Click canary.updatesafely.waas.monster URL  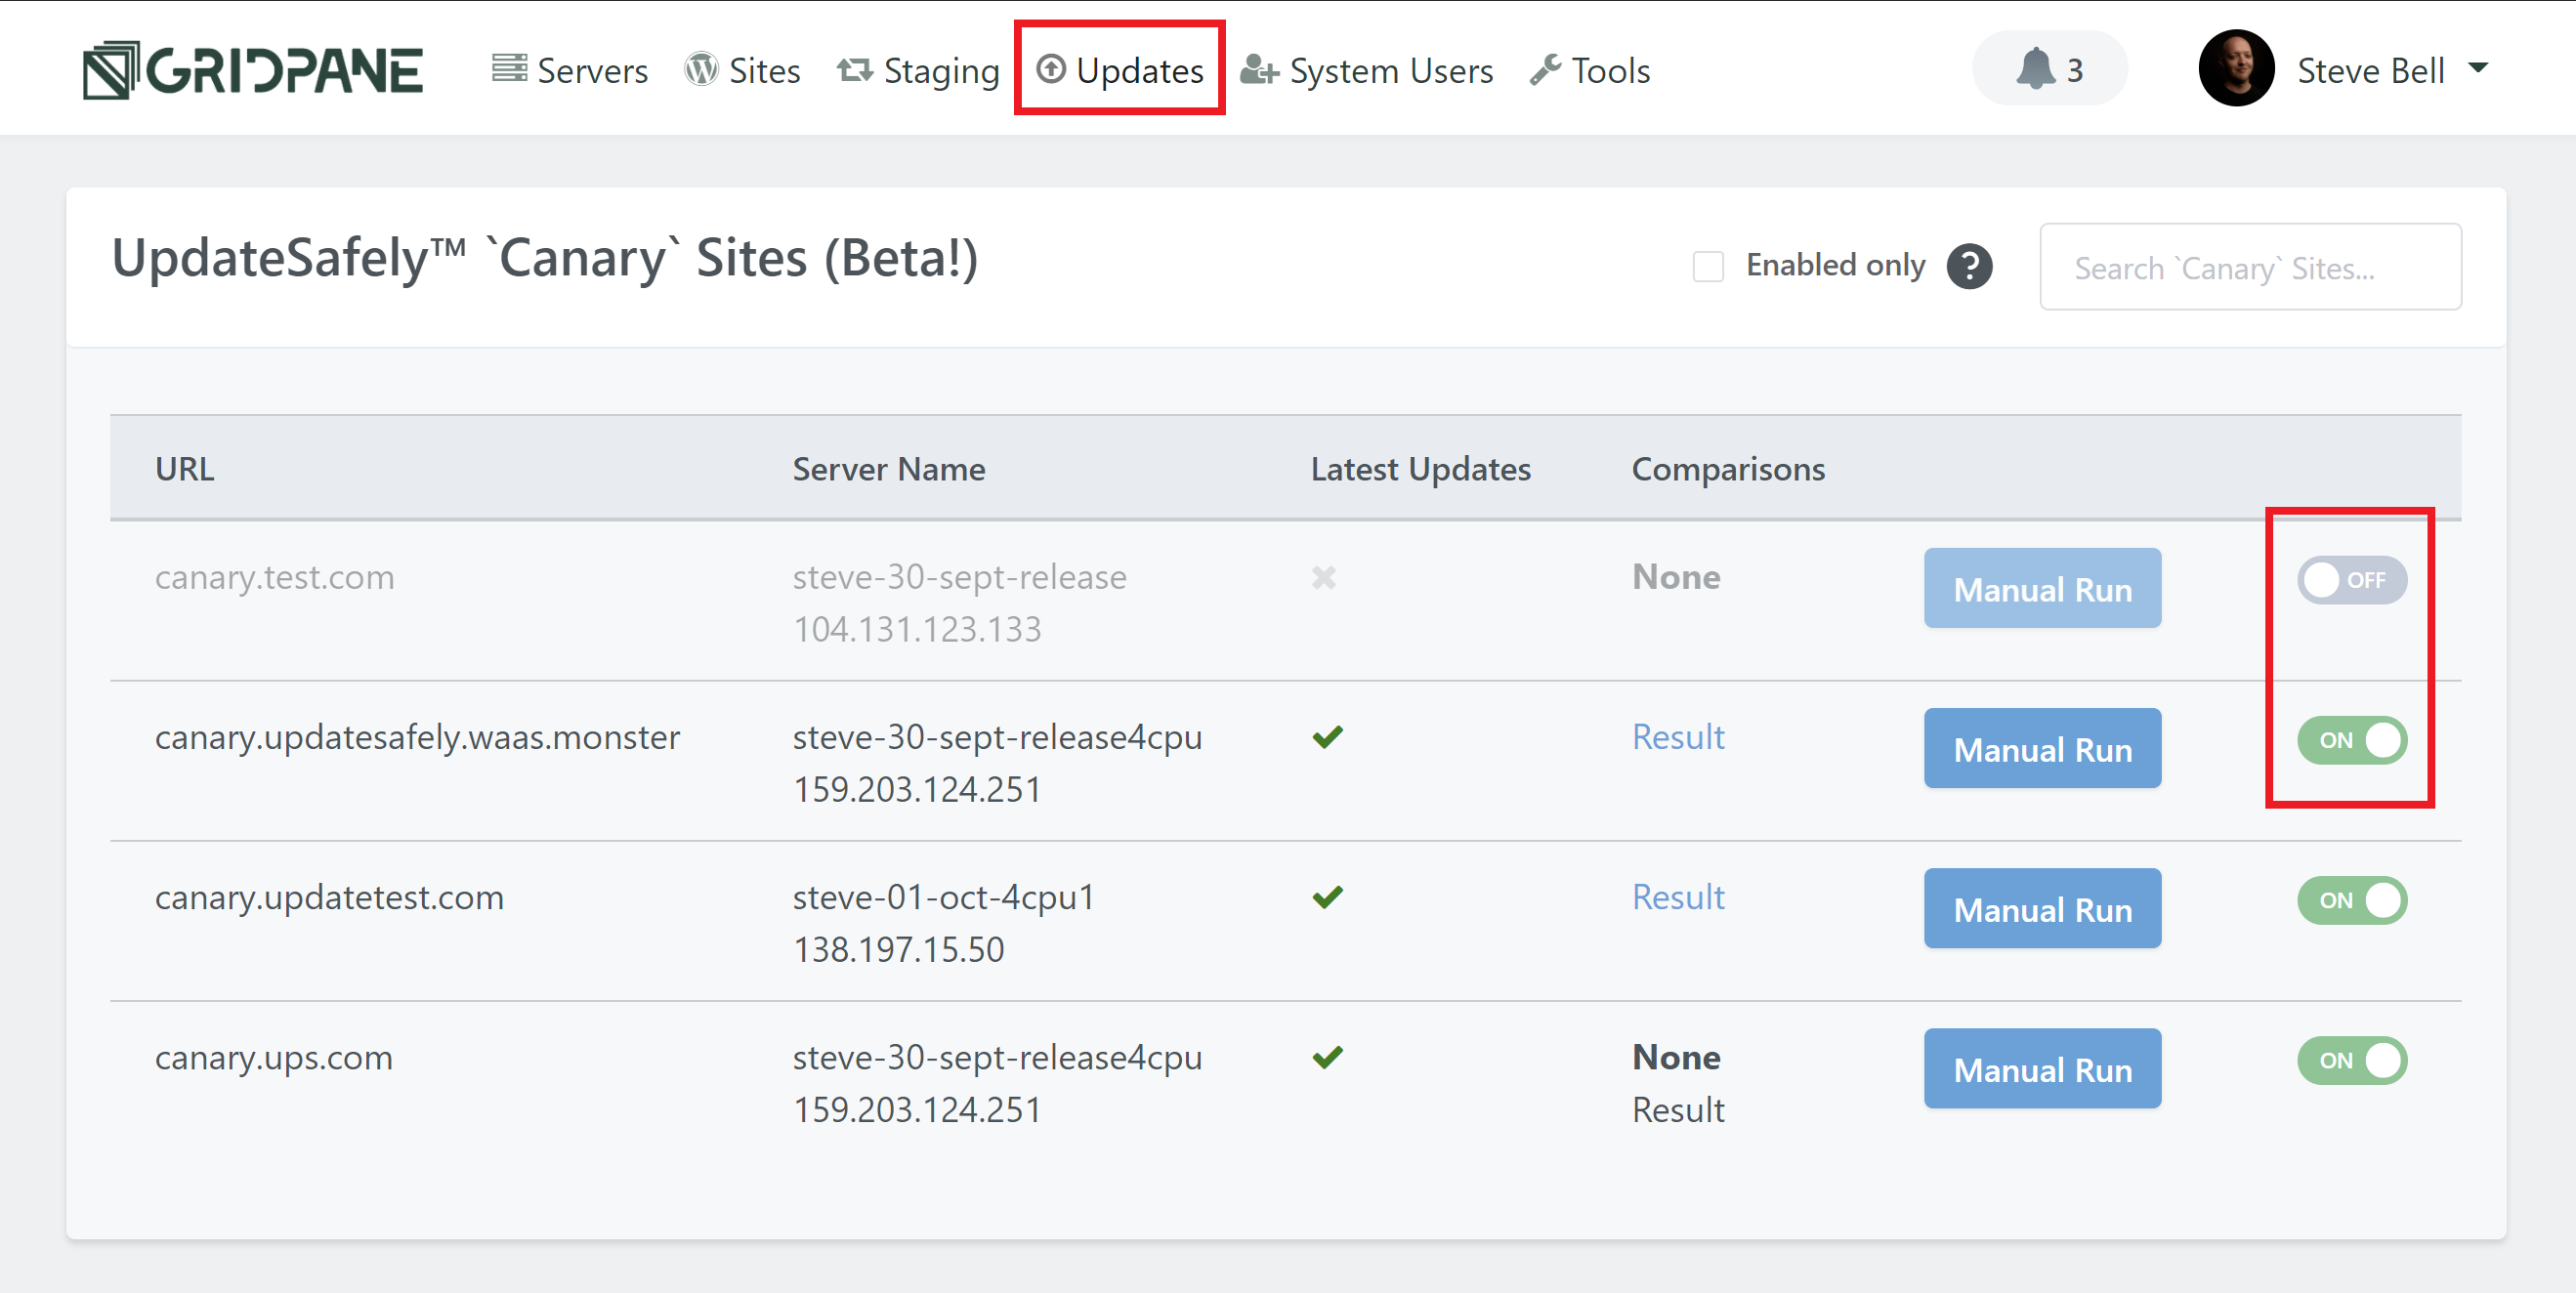417,737
